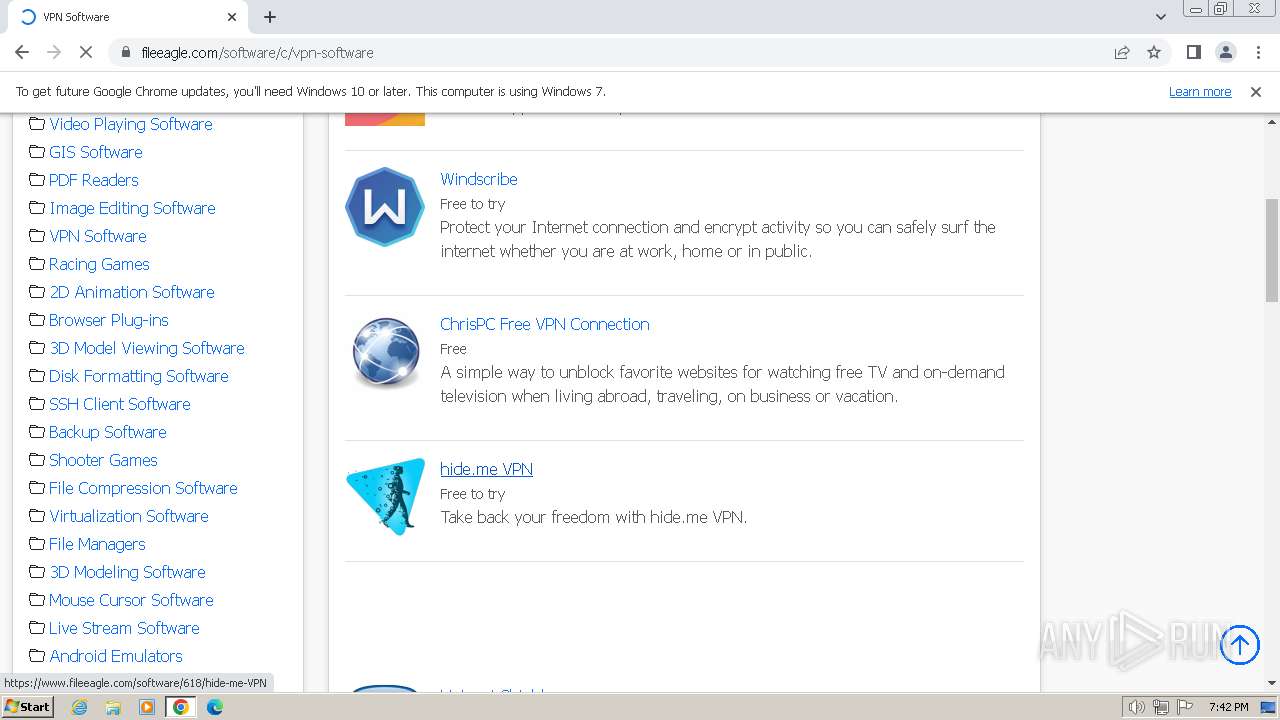The height and width of the screenshot is (720, 1280).
Task: Go to Virtualization Software category
Action: click(x=129, y=516)
